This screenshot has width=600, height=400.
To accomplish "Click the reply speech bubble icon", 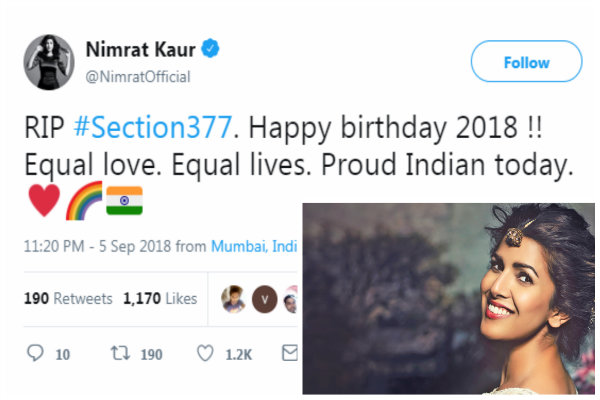I will point(37,353).
